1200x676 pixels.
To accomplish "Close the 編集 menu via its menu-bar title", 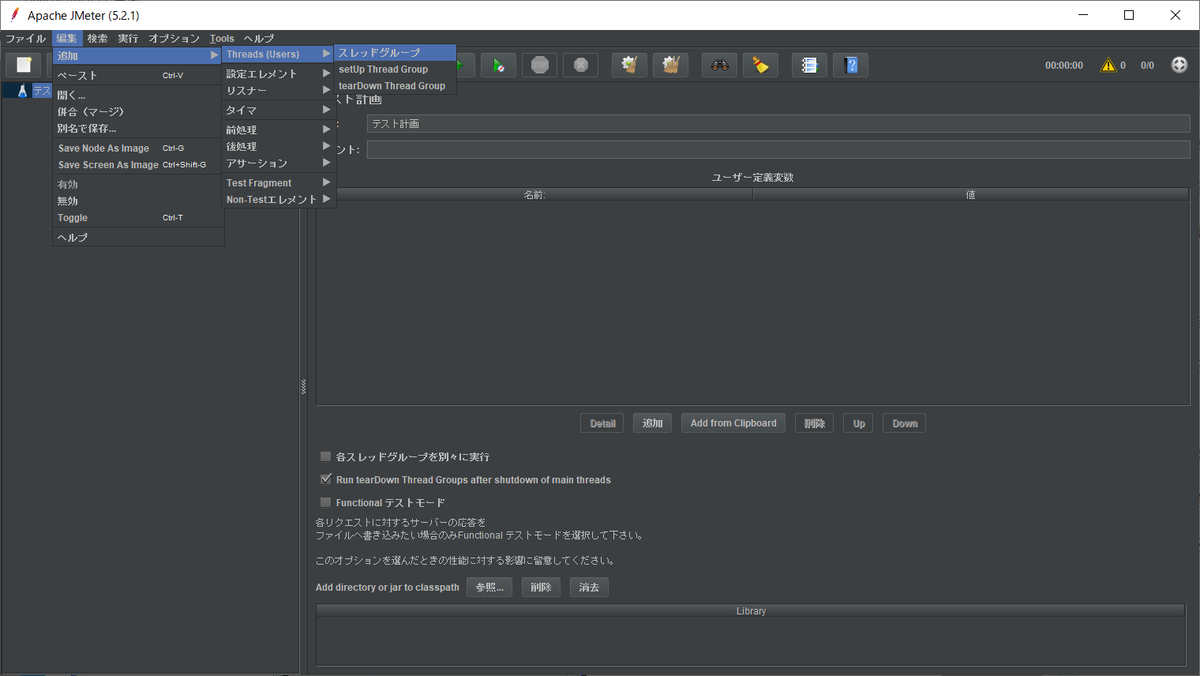I will 66,38.
